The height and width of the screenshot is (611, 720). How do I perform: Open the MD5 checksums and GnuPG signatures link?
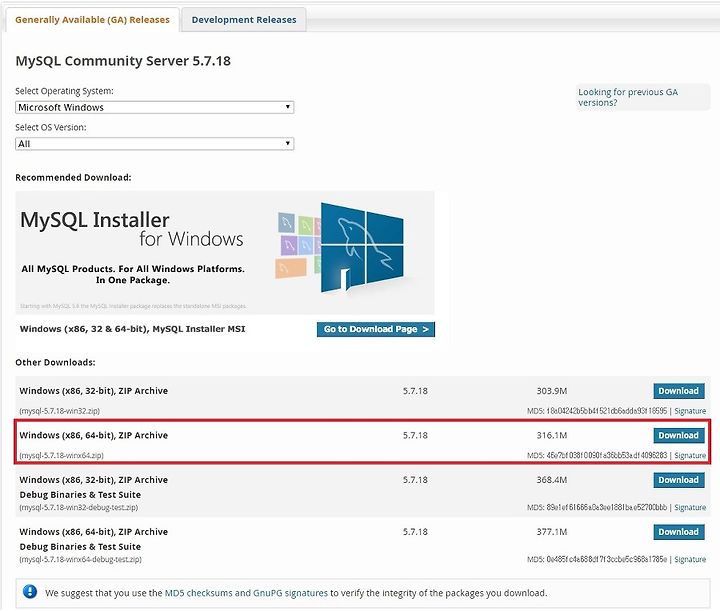pyautogui.click(x=246, y=593)
